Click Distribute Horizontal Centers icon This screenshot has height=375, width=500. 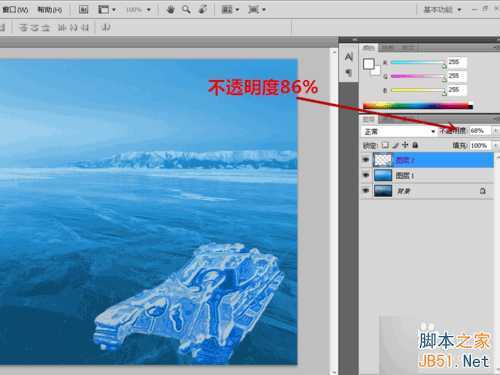click(x=73, y=28)
